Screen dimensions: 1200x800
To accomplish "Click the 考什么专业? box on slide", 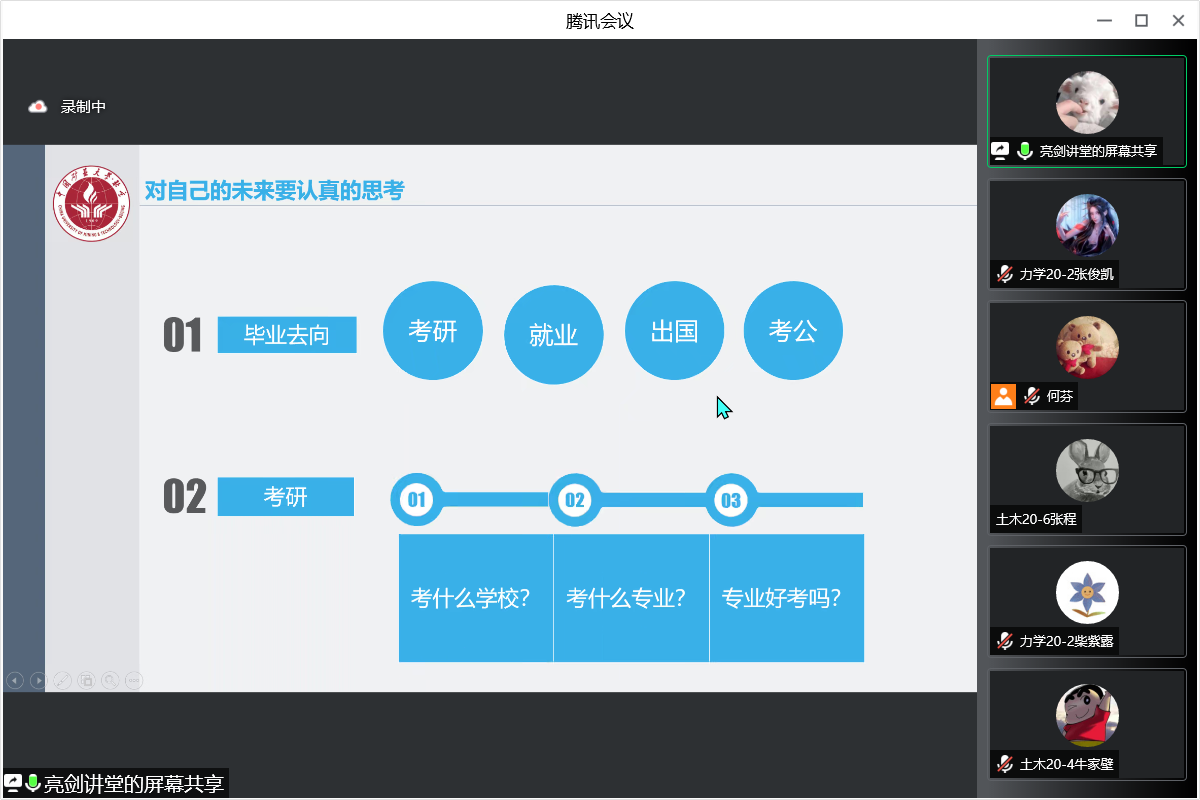I will click(x=631, y=598).
